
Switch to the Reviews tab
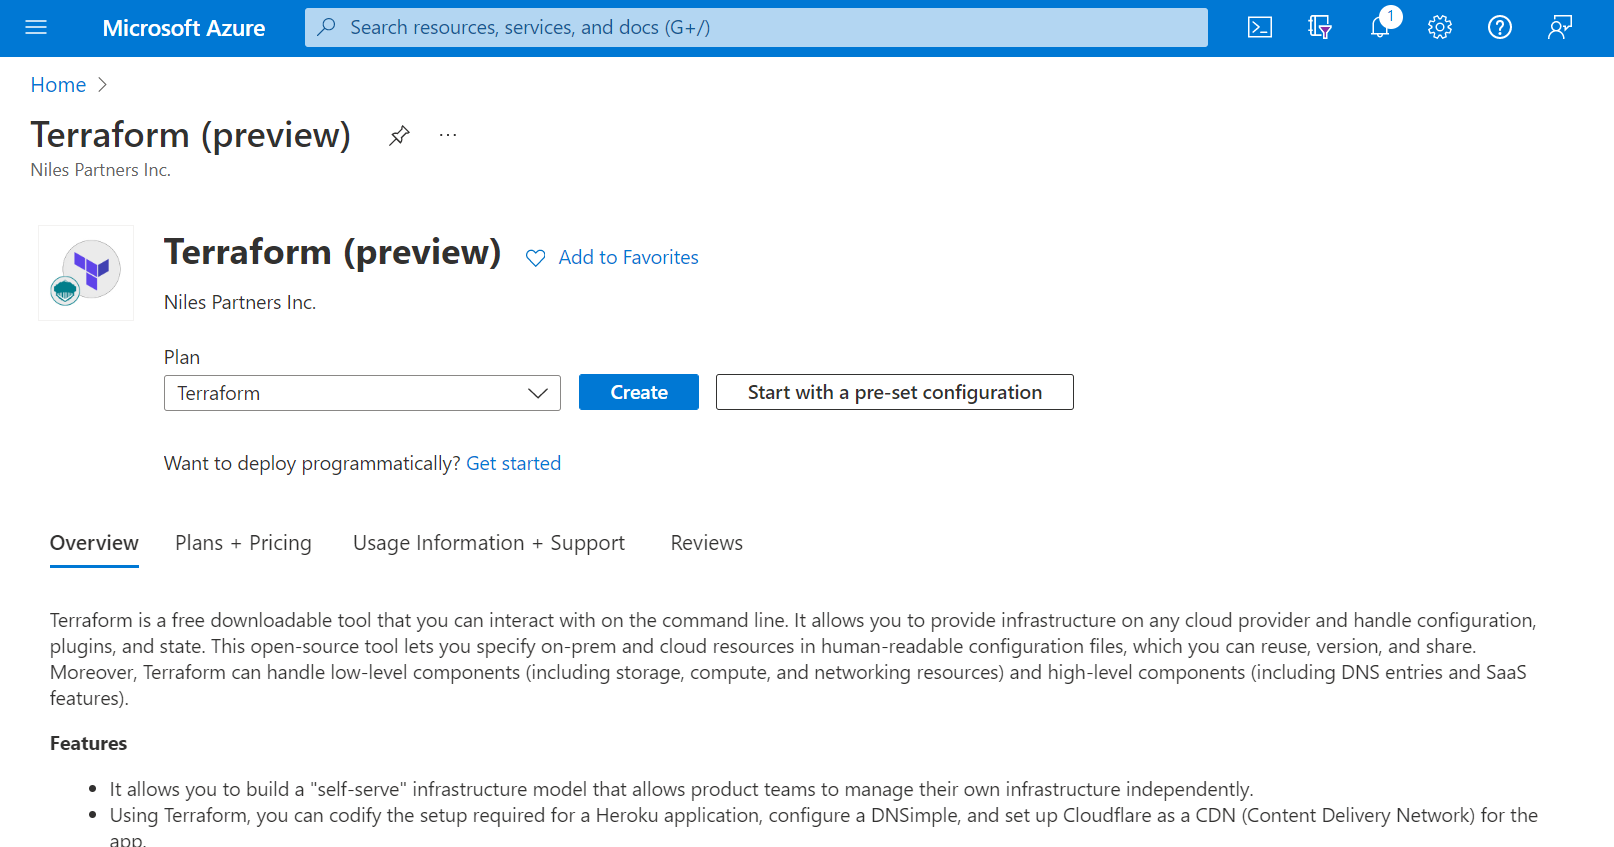click(706, 543)
